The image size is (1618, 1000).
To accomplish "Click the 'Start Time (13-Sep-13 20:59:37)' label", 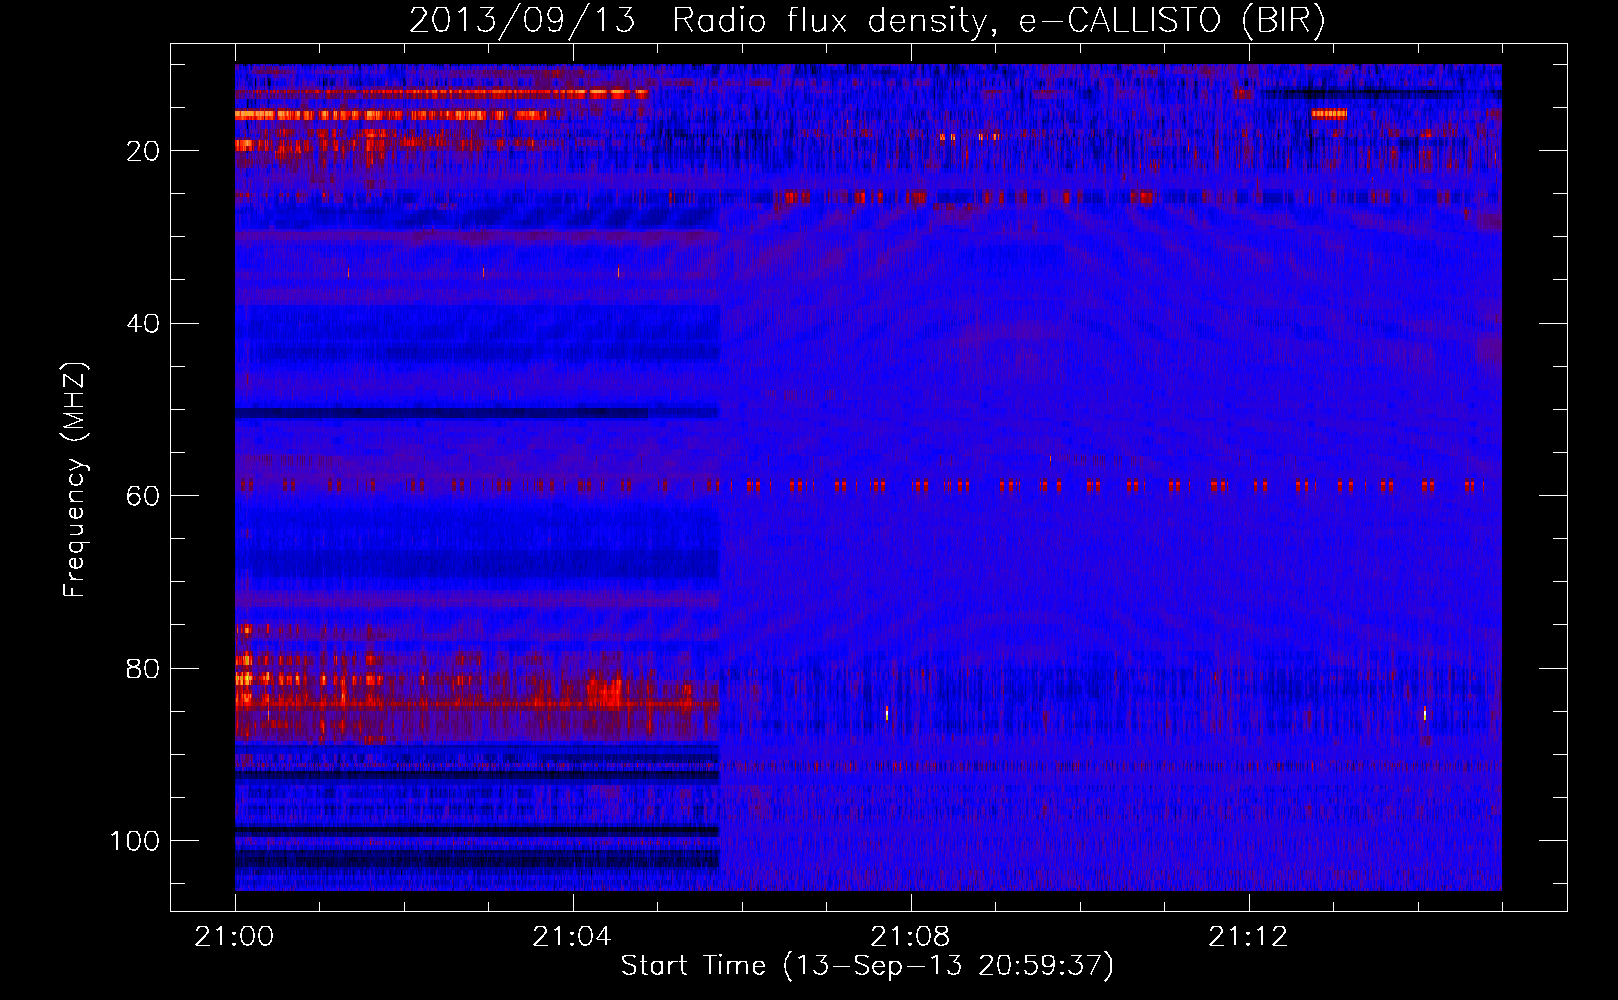I will tap(867, 966).
